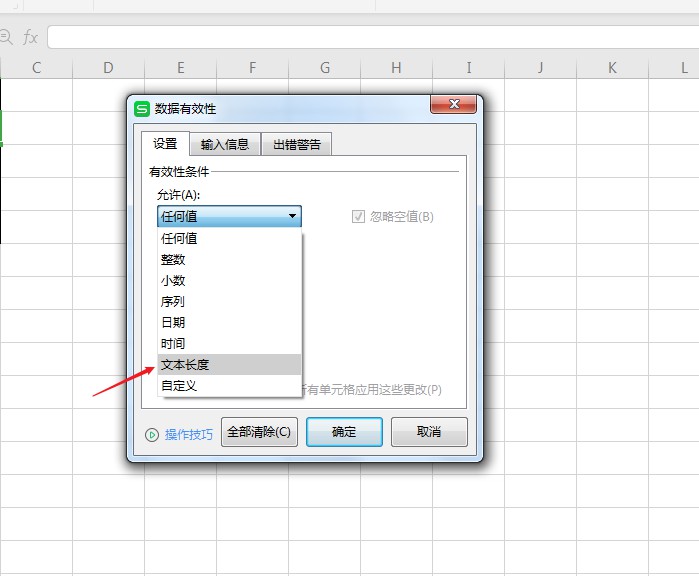The image size is (699, 576).
Task: Choose 任何值 from the dropdown list
Action: (x=230, y=239)
